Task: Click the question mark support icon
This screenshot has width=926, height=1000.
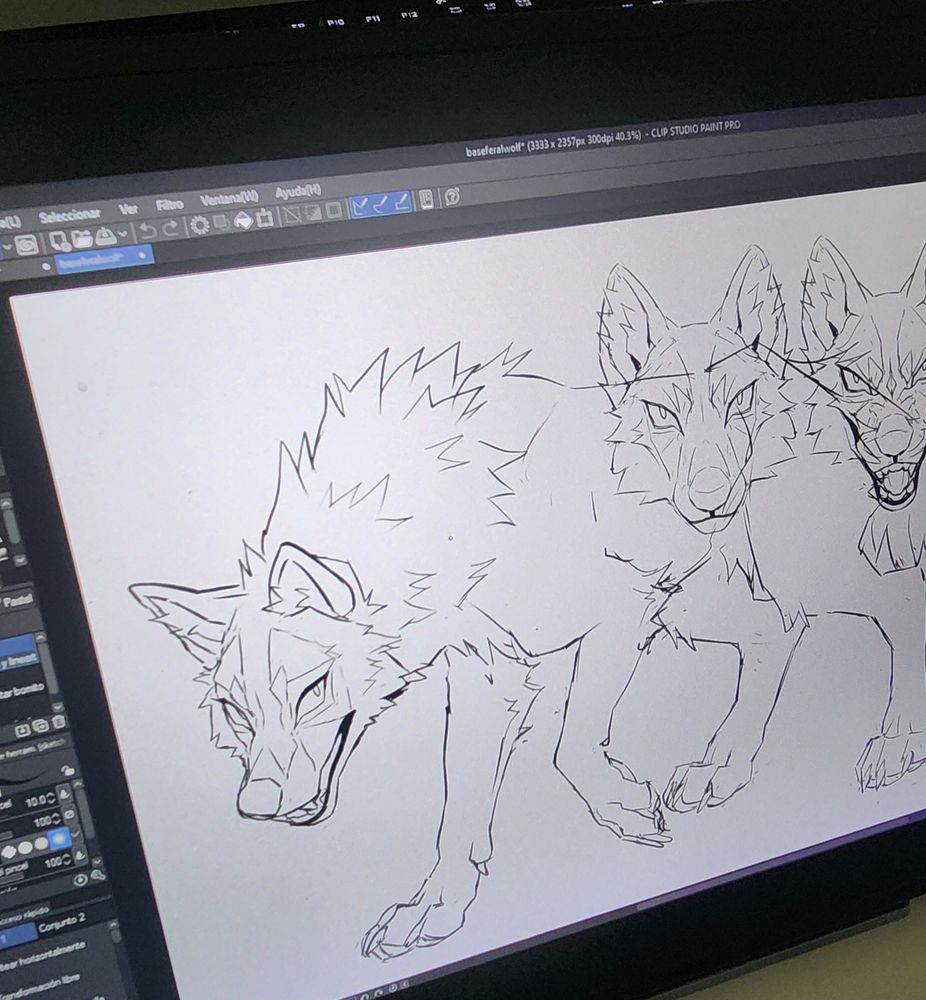Action: point(452,196)
